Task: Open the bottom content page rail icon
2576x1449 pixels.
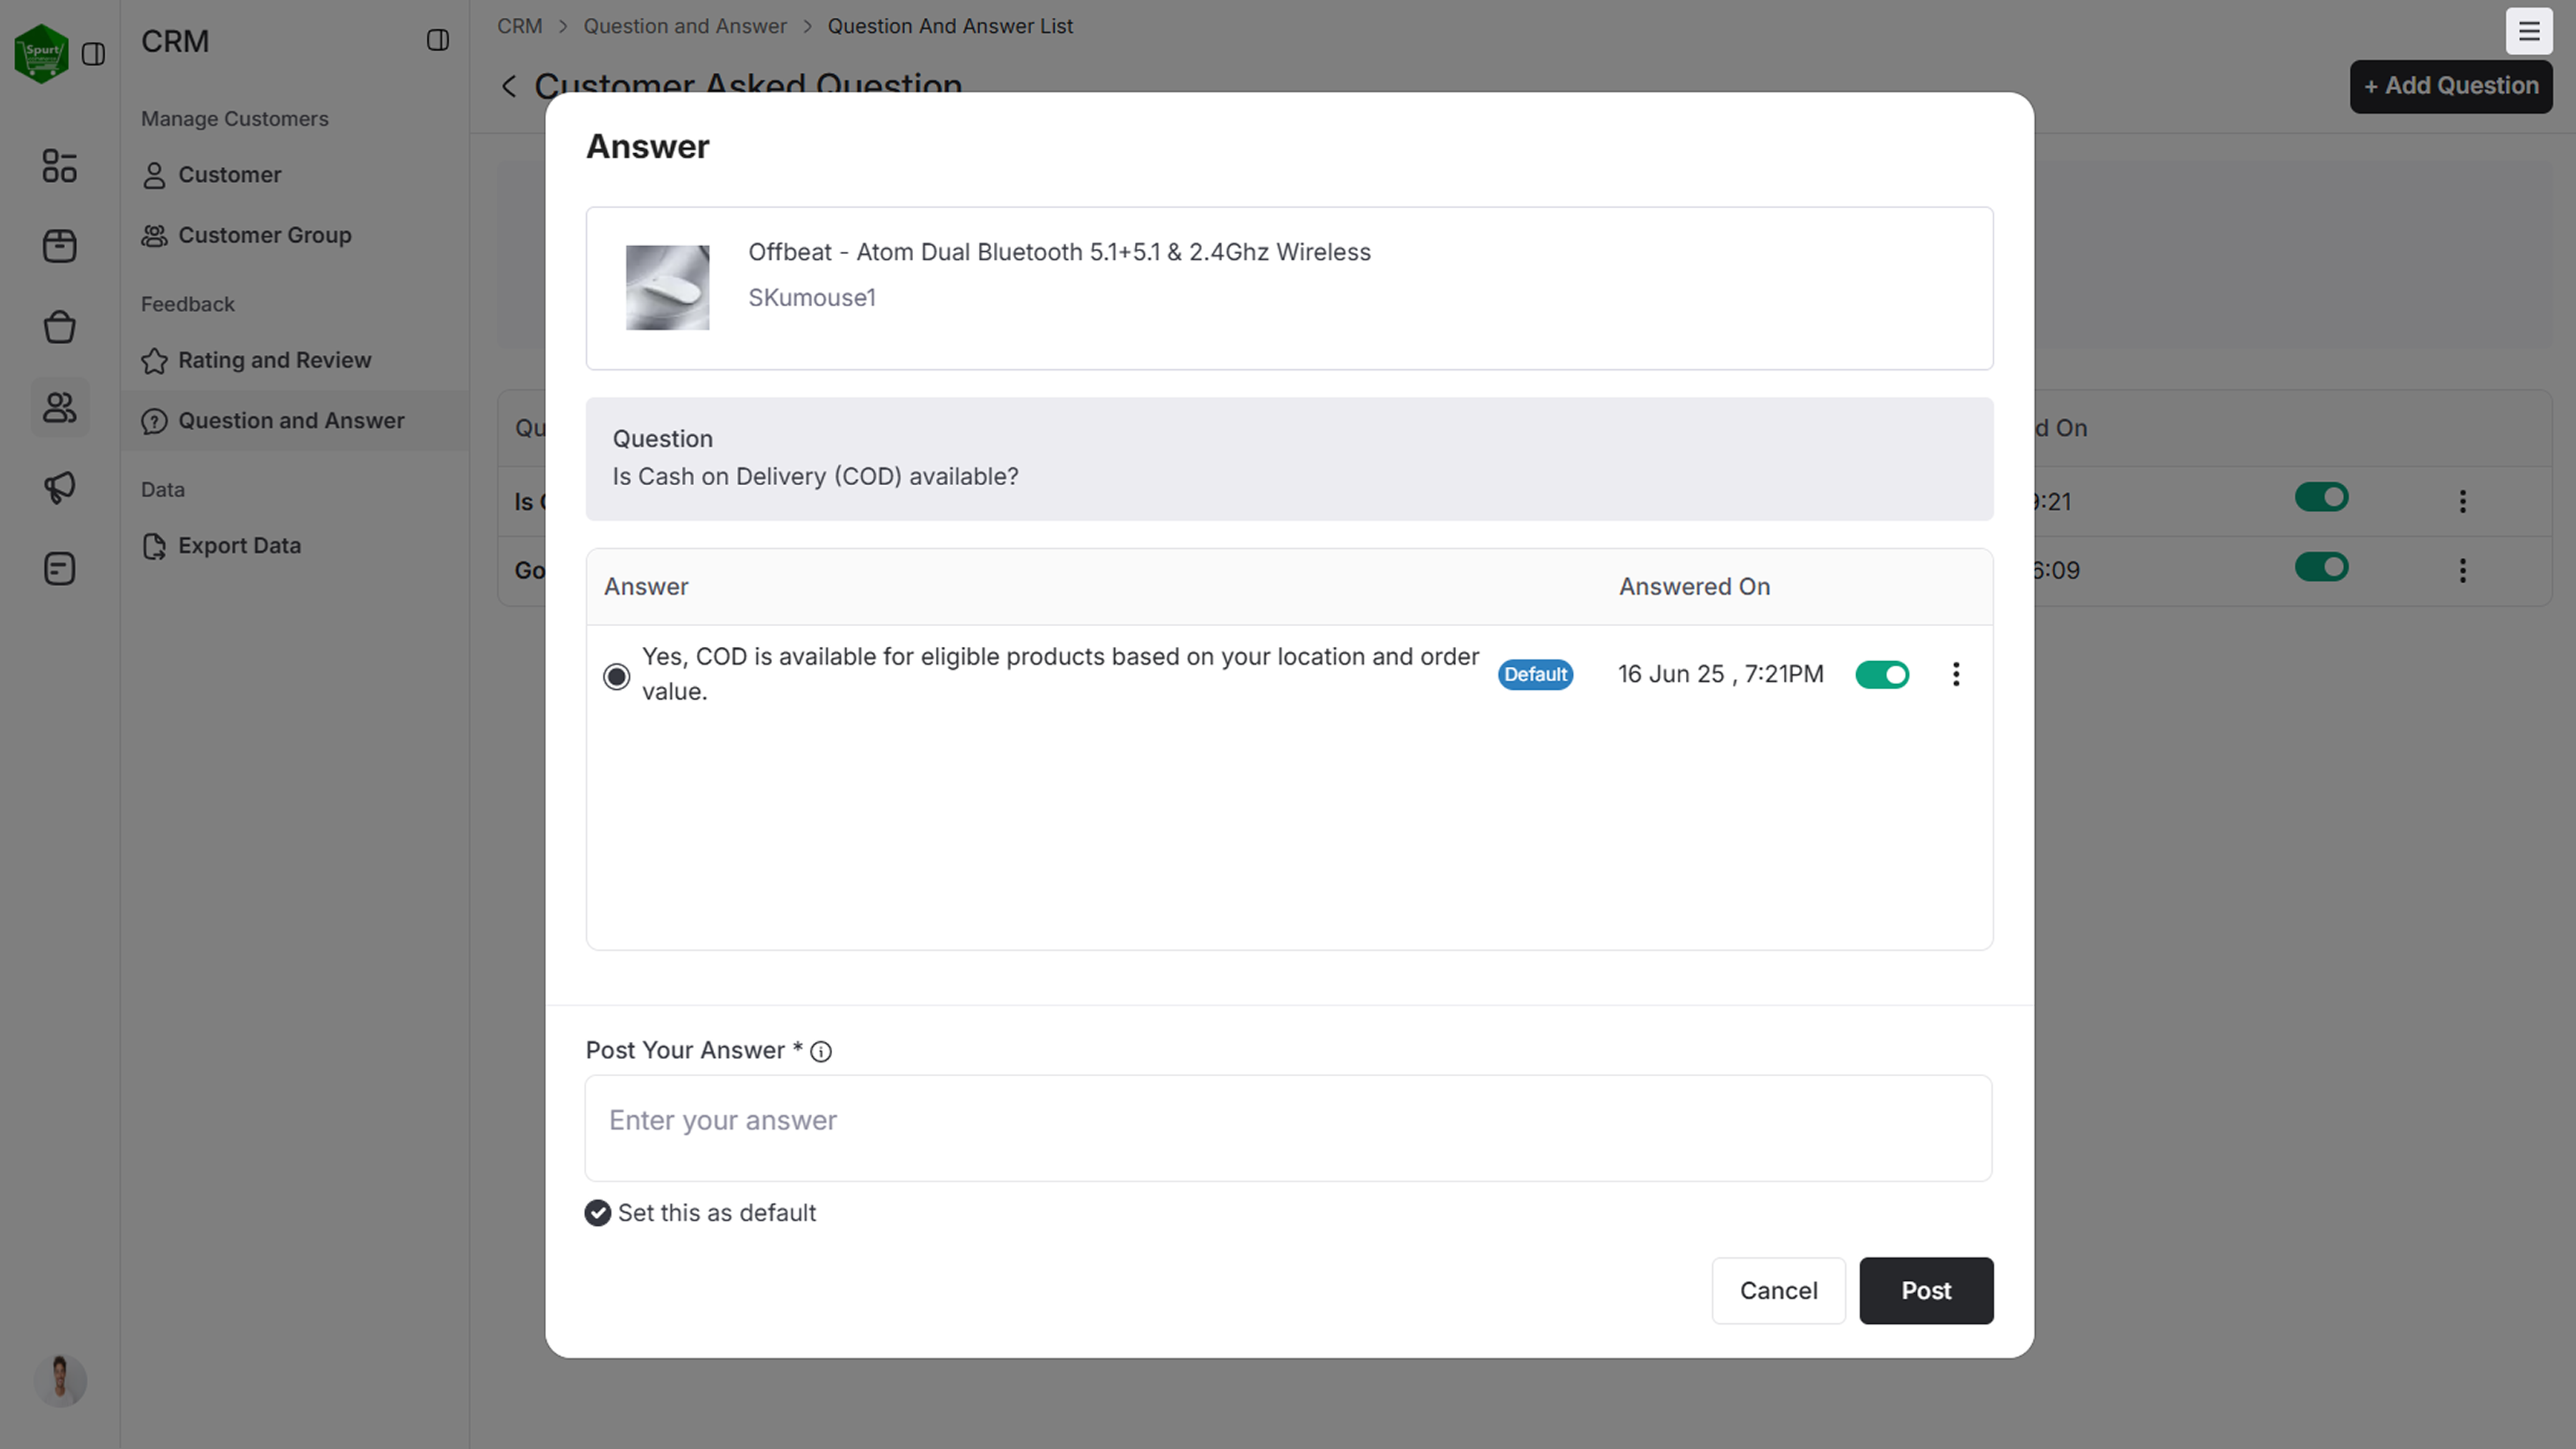Action: click(x=59, y=569)
